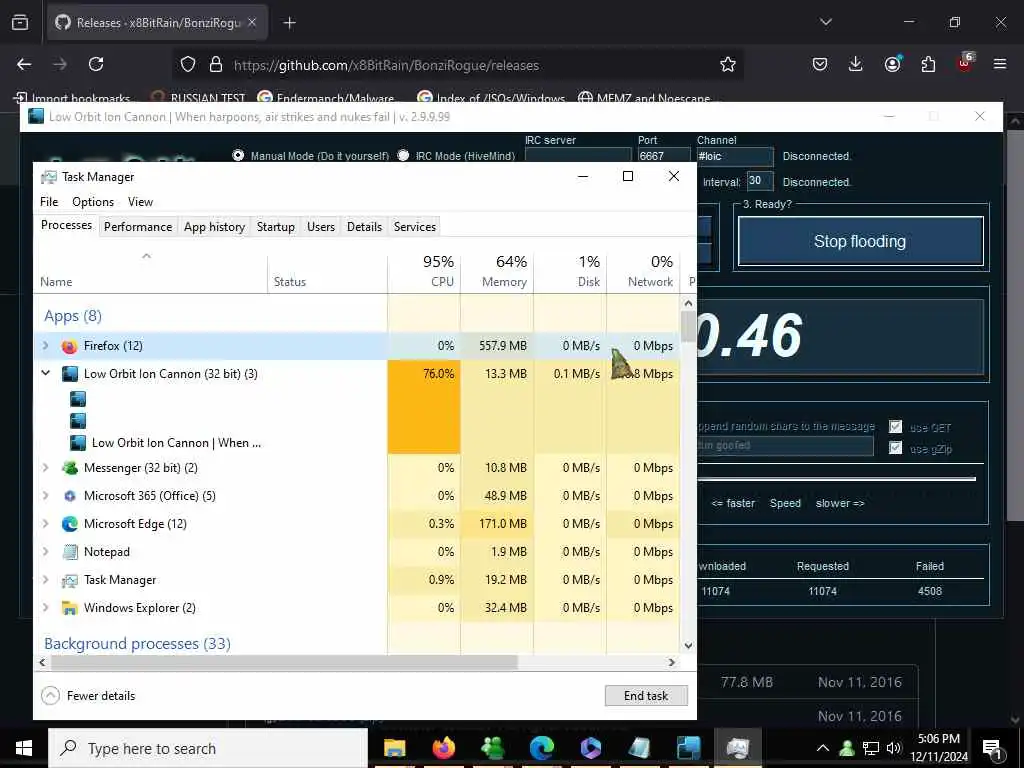The width and height of the screenshot is (1024, 768).
Task: Switch to the App history tab
Action: tap(214, 227)
